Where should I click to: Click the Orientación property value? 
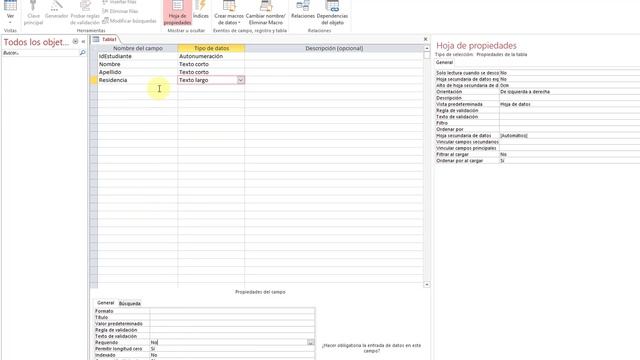click(x=569, y=92)
